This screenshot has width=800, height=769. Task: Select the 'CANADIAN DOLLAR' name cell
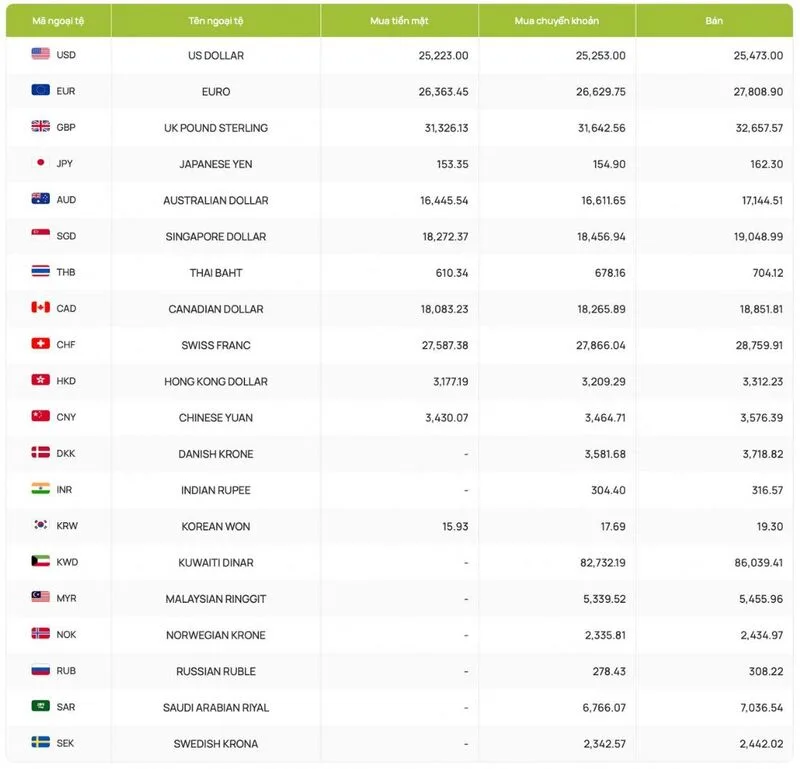[x=216, y=309]
